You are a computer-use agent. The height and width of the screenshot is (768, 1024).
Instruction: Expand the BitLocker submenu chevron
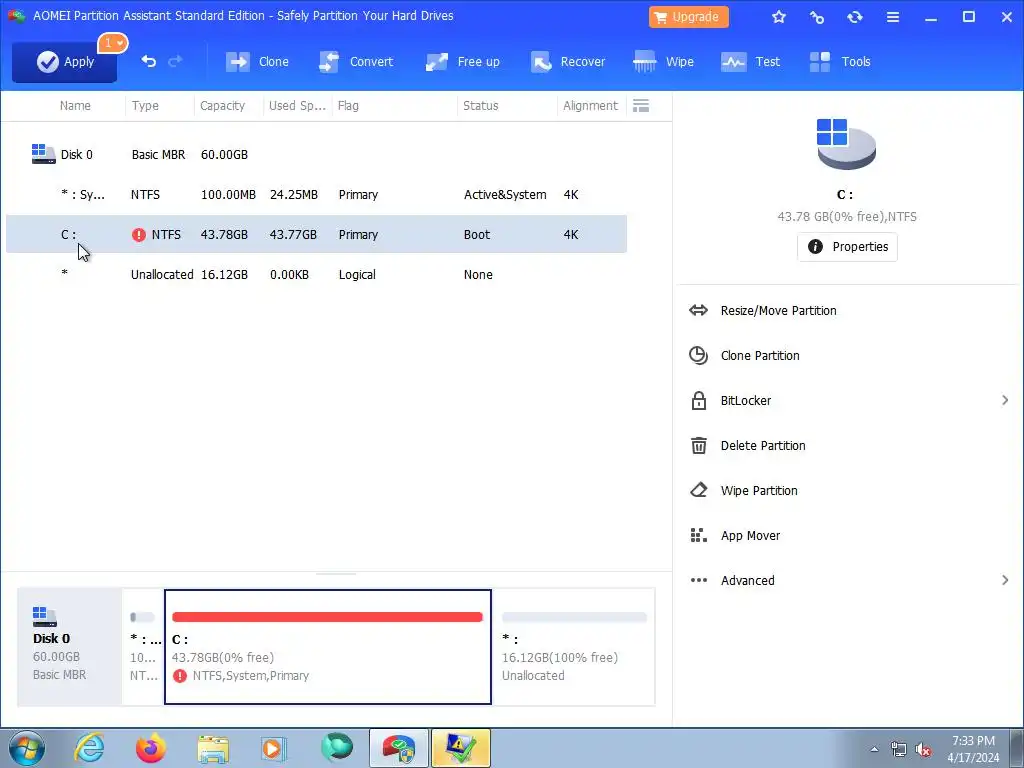pyautogui.click(x=1005, y=400)
